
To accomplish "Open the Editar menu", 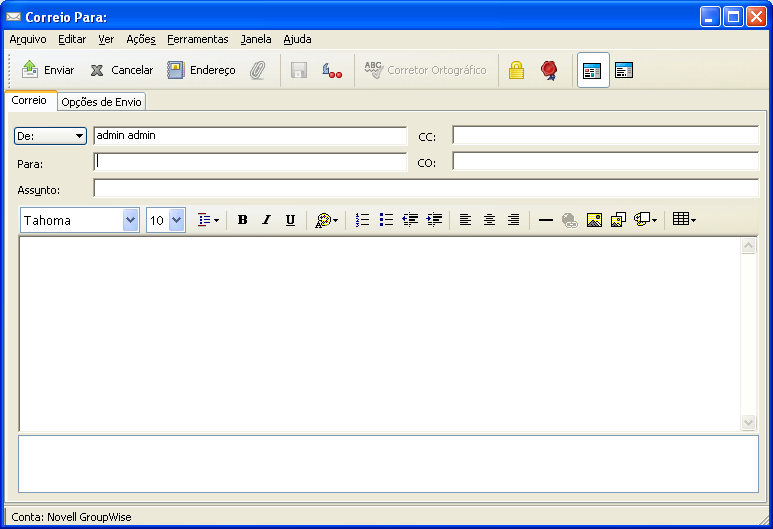I will click(x=72, y=39).
